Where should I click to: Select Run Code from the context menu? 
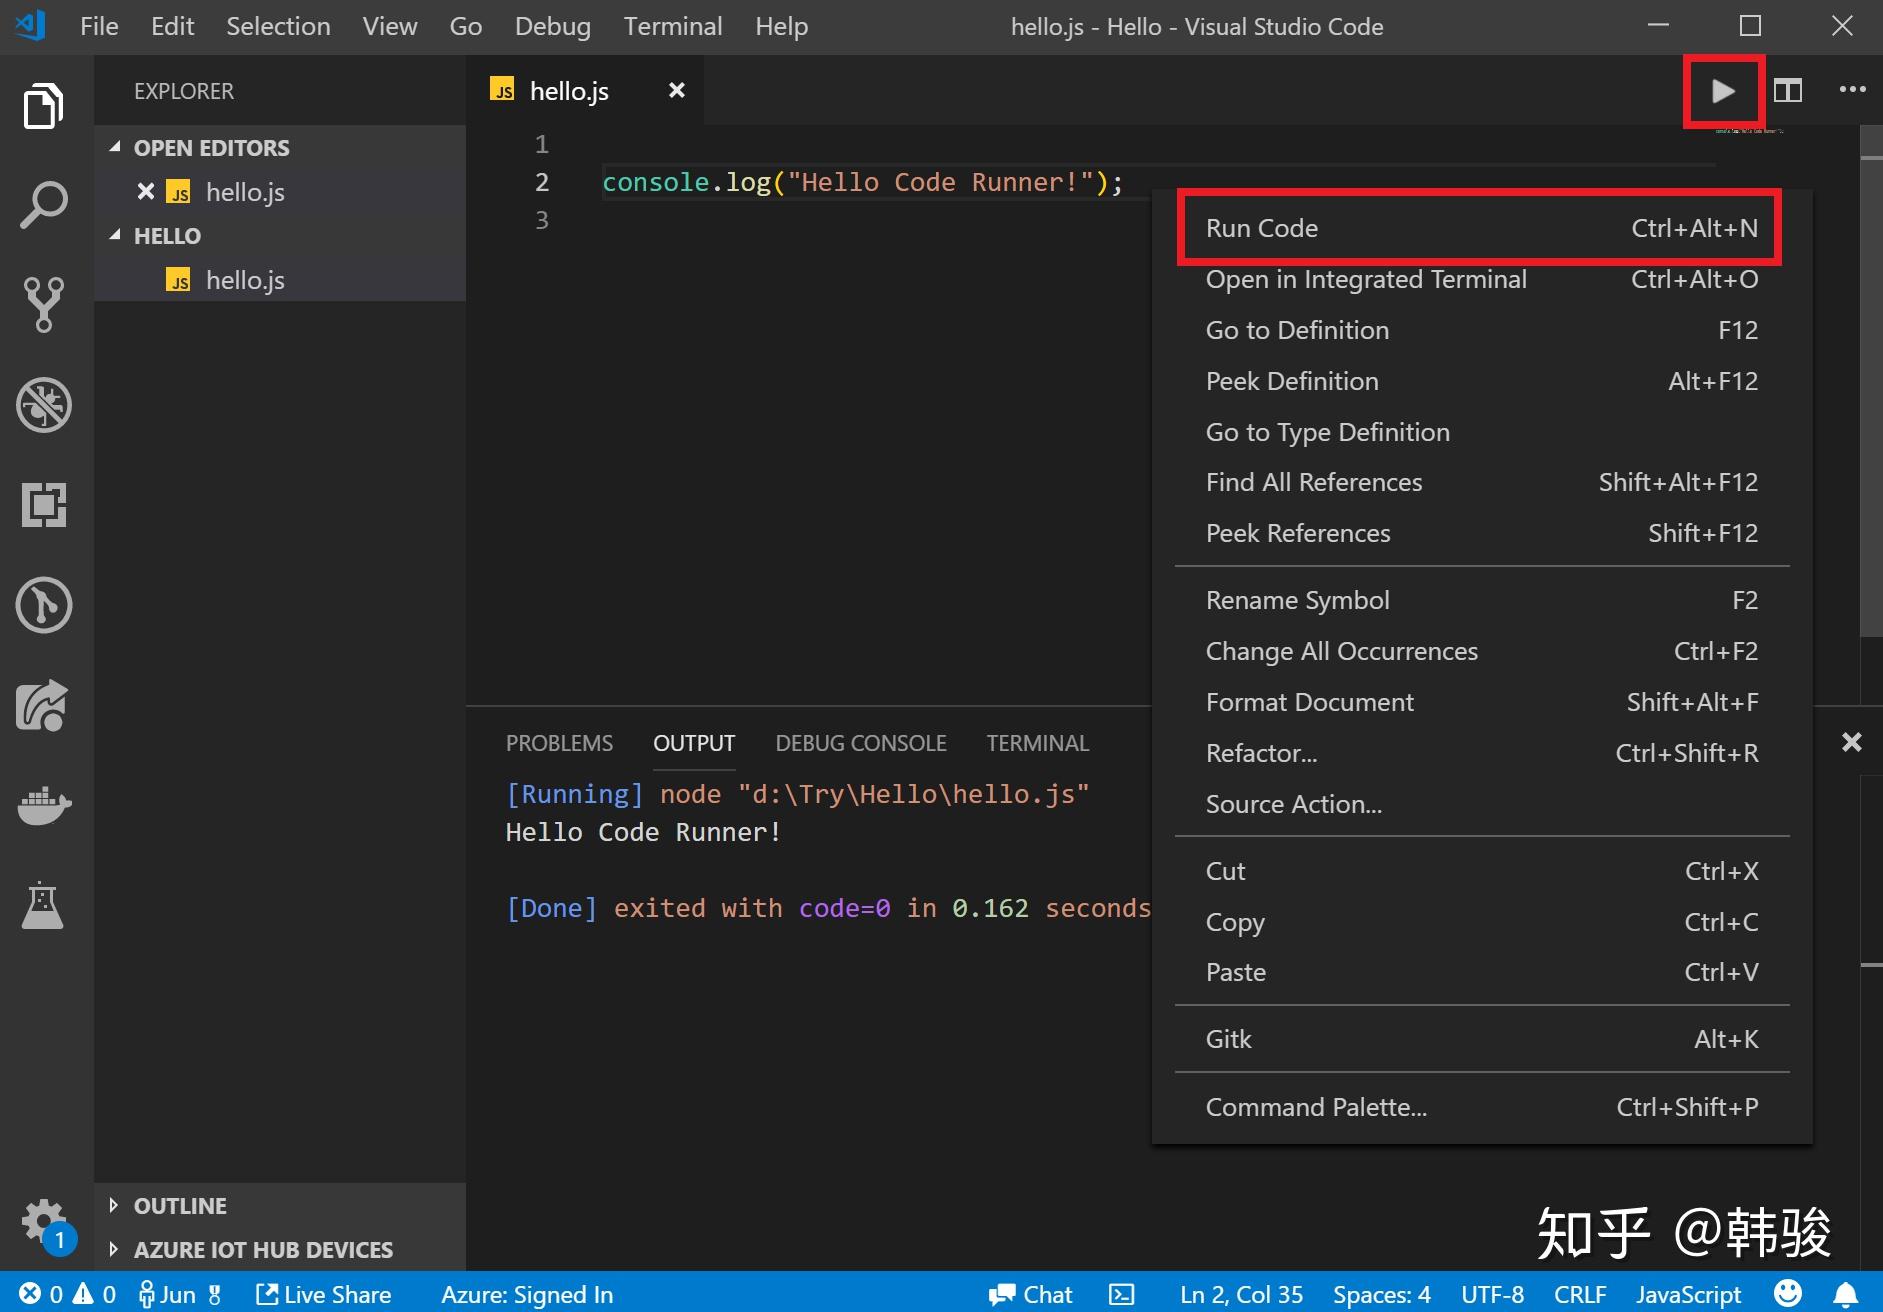coord(1262,228)
